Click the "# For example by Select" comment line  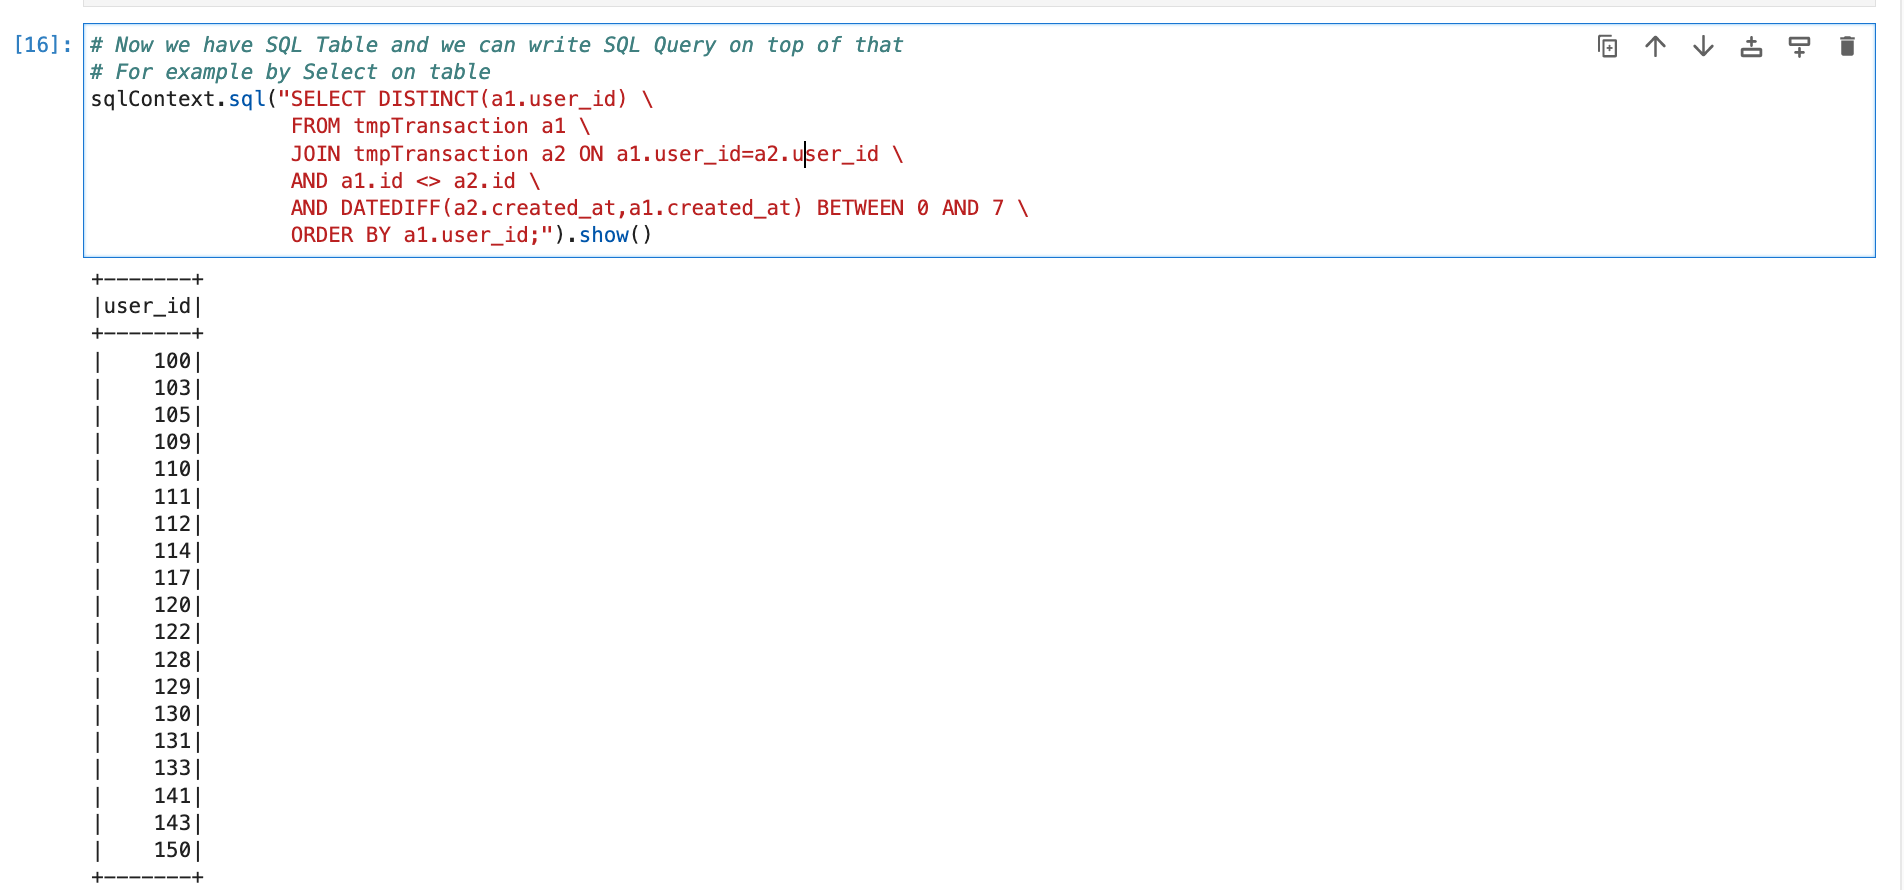(290, 72)
